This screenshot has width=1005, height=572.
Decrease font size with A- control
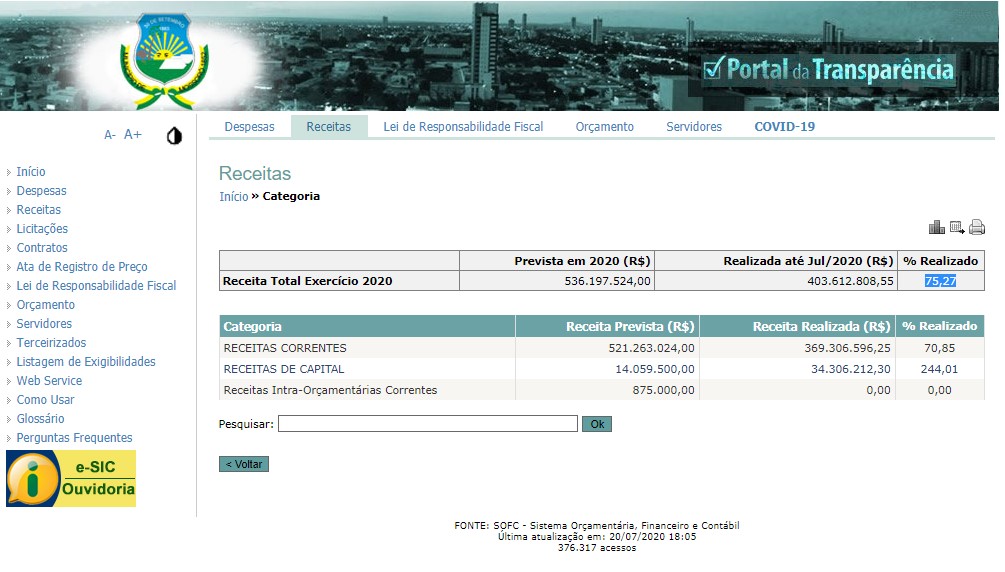pyautogui.click(x=110, y=135)
